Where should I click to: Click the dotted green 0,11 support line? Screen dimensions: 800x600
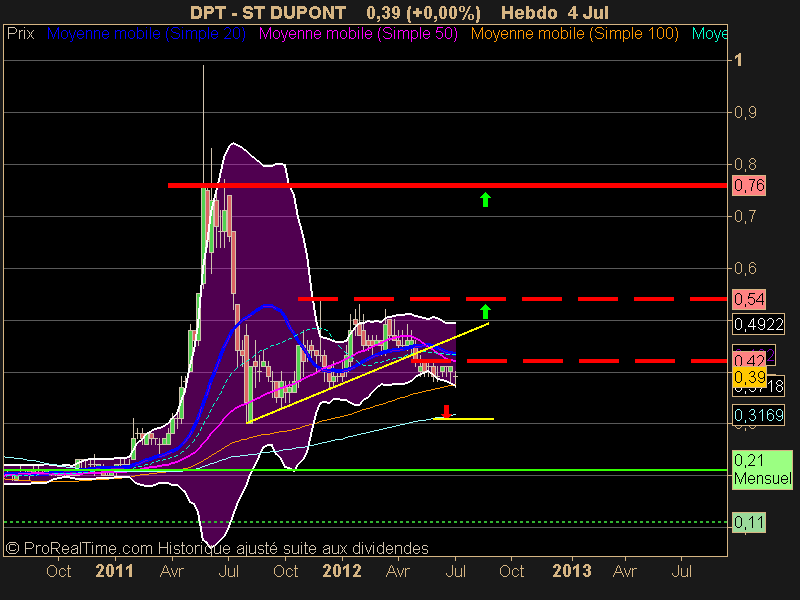pyautogui.click(x=365, y=522)
